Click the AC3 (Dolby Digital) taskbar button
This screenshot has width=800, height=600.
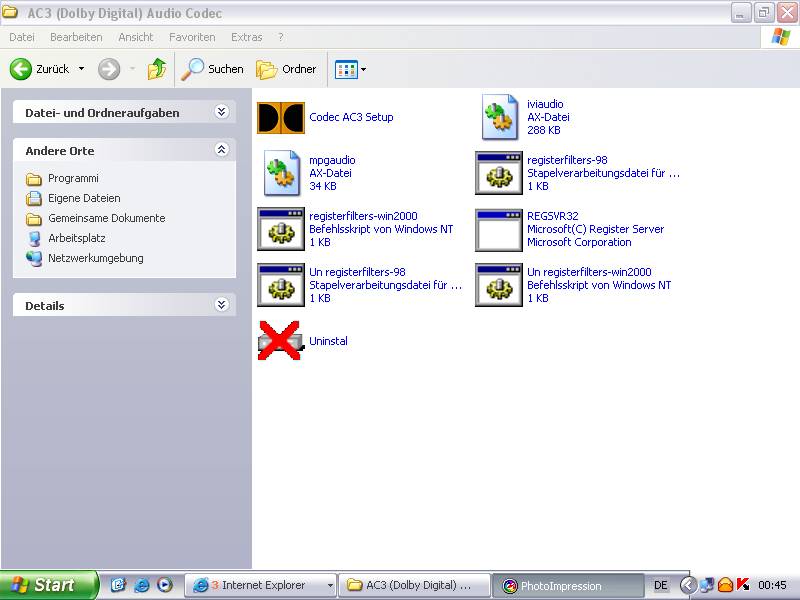(x=414, y=585)
